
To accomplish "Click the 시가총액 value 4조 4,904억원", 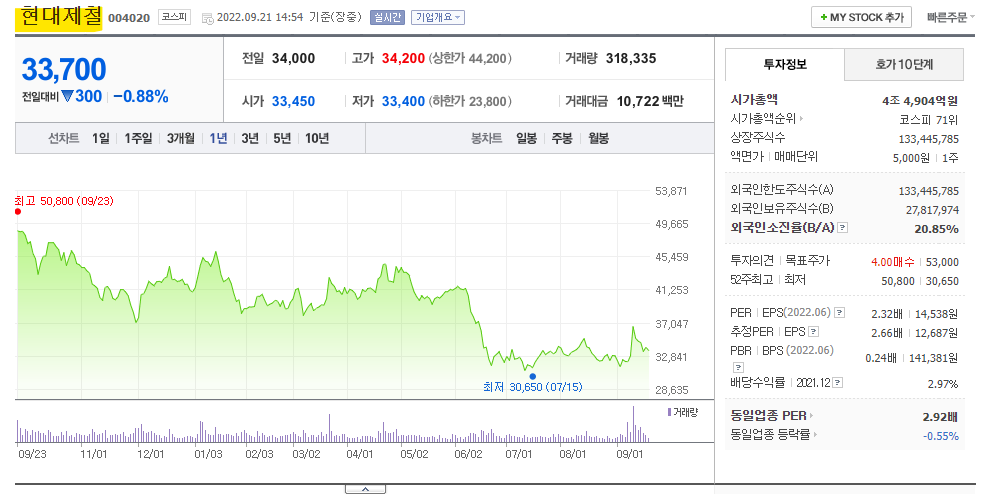I will point(920,101).
